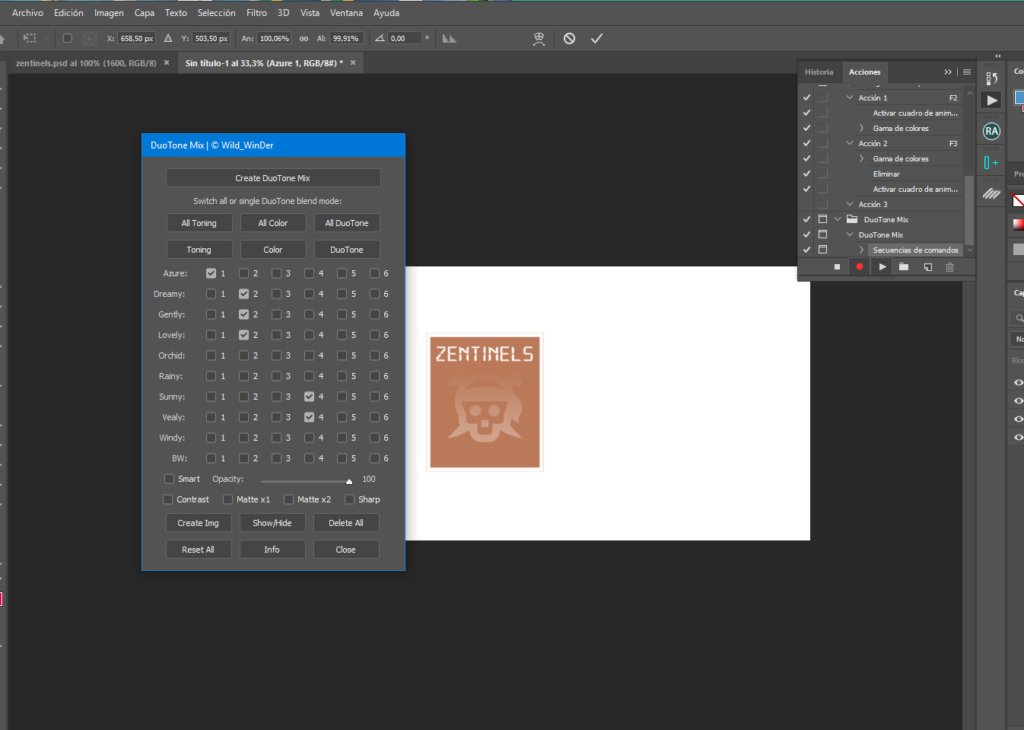Click the Create DuoTone Mix button

(273, 178)
